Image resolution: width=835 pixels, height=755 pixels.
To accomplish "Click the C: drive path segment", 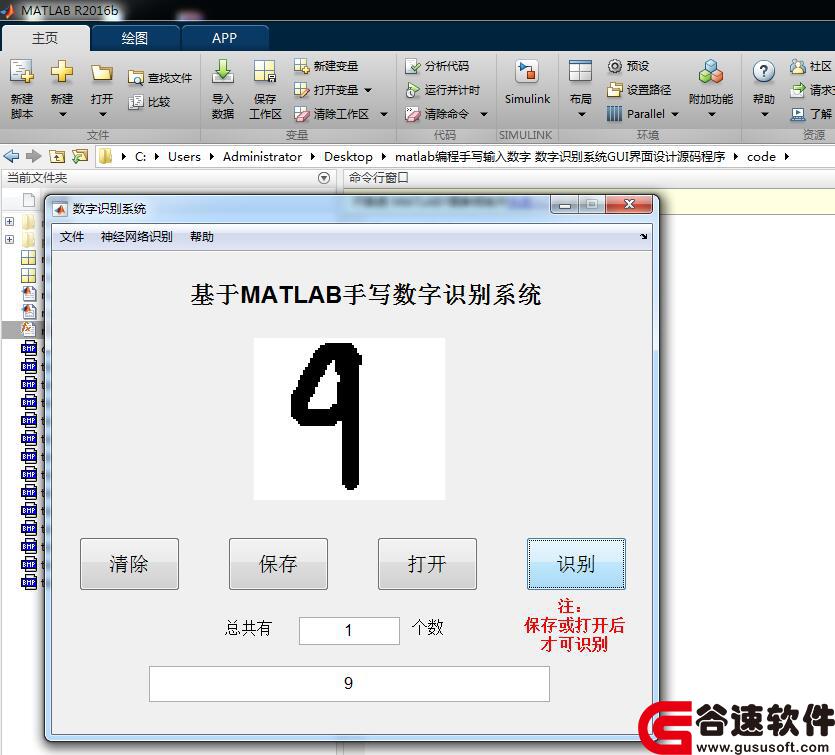I will (x=140, y=157).
